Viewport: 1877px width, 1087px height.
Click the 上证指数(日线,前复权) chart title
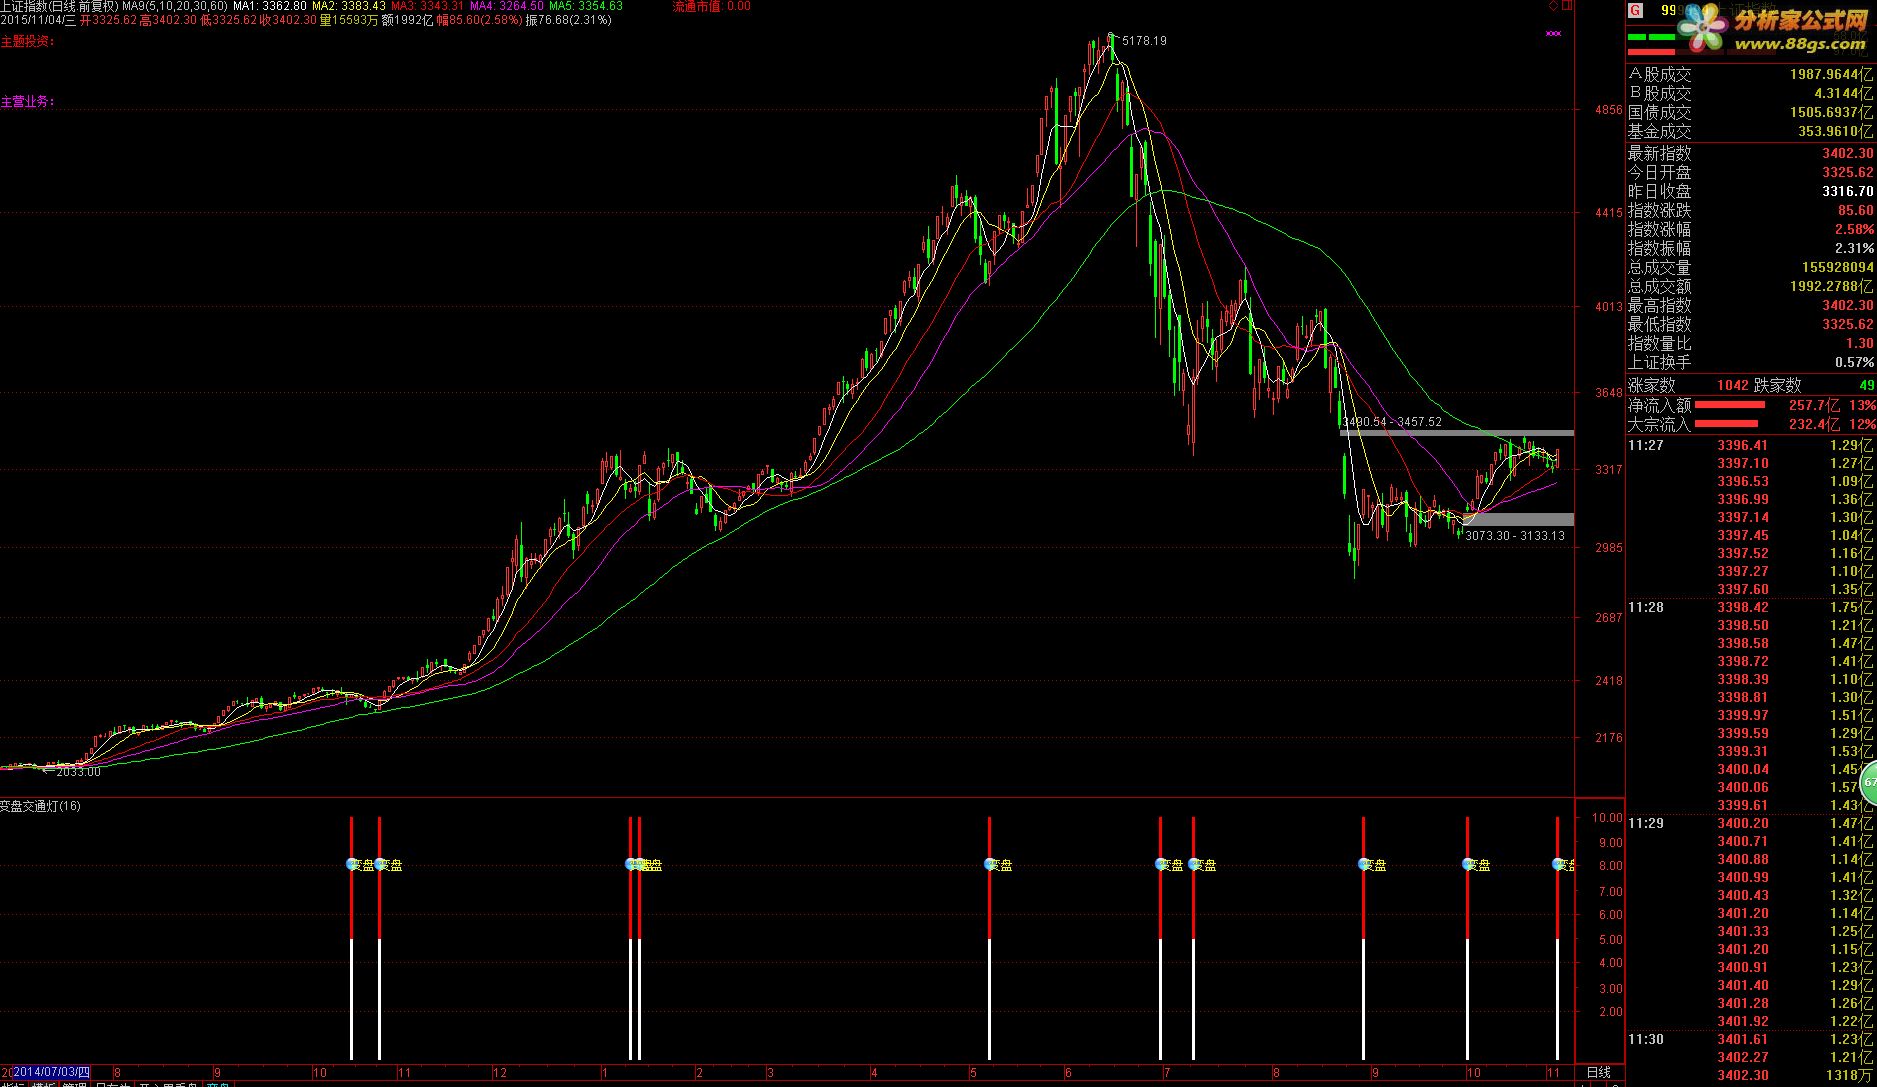tap(59, 6)
